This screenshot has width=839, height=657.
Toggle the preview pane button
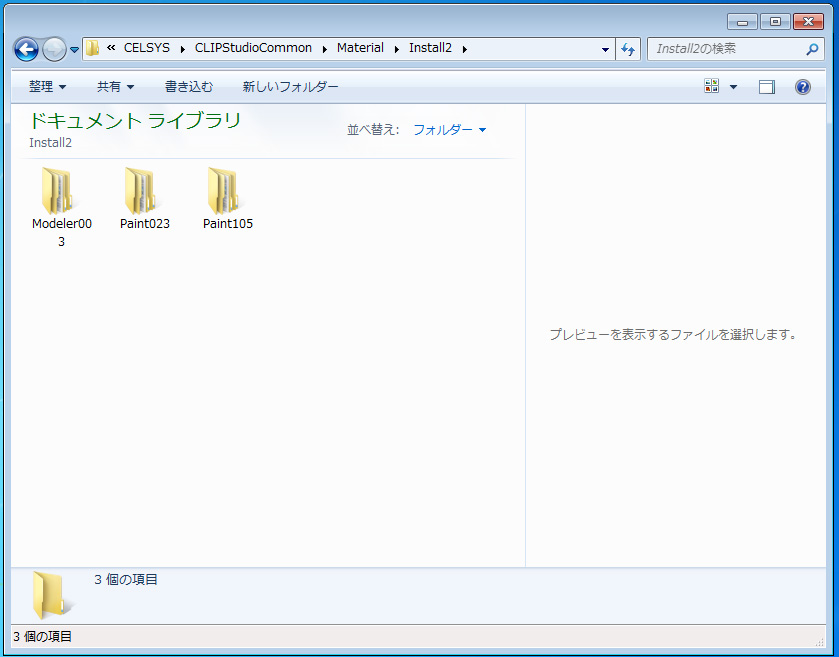click(767, 87)
